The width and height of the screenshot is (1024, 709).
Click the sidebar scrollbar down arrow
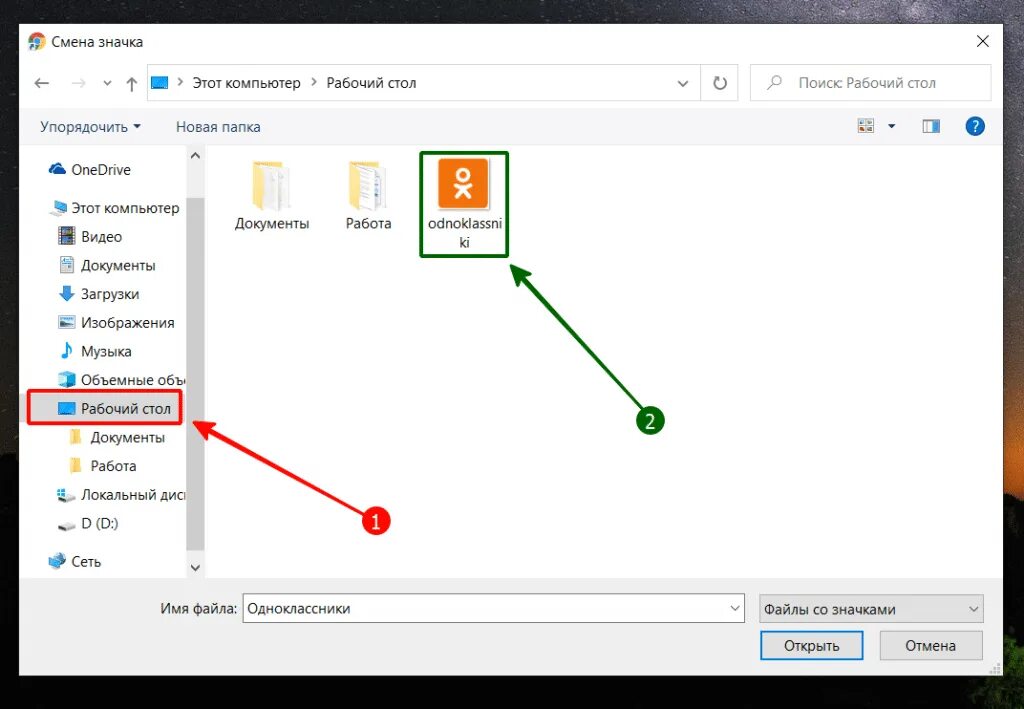195,568
